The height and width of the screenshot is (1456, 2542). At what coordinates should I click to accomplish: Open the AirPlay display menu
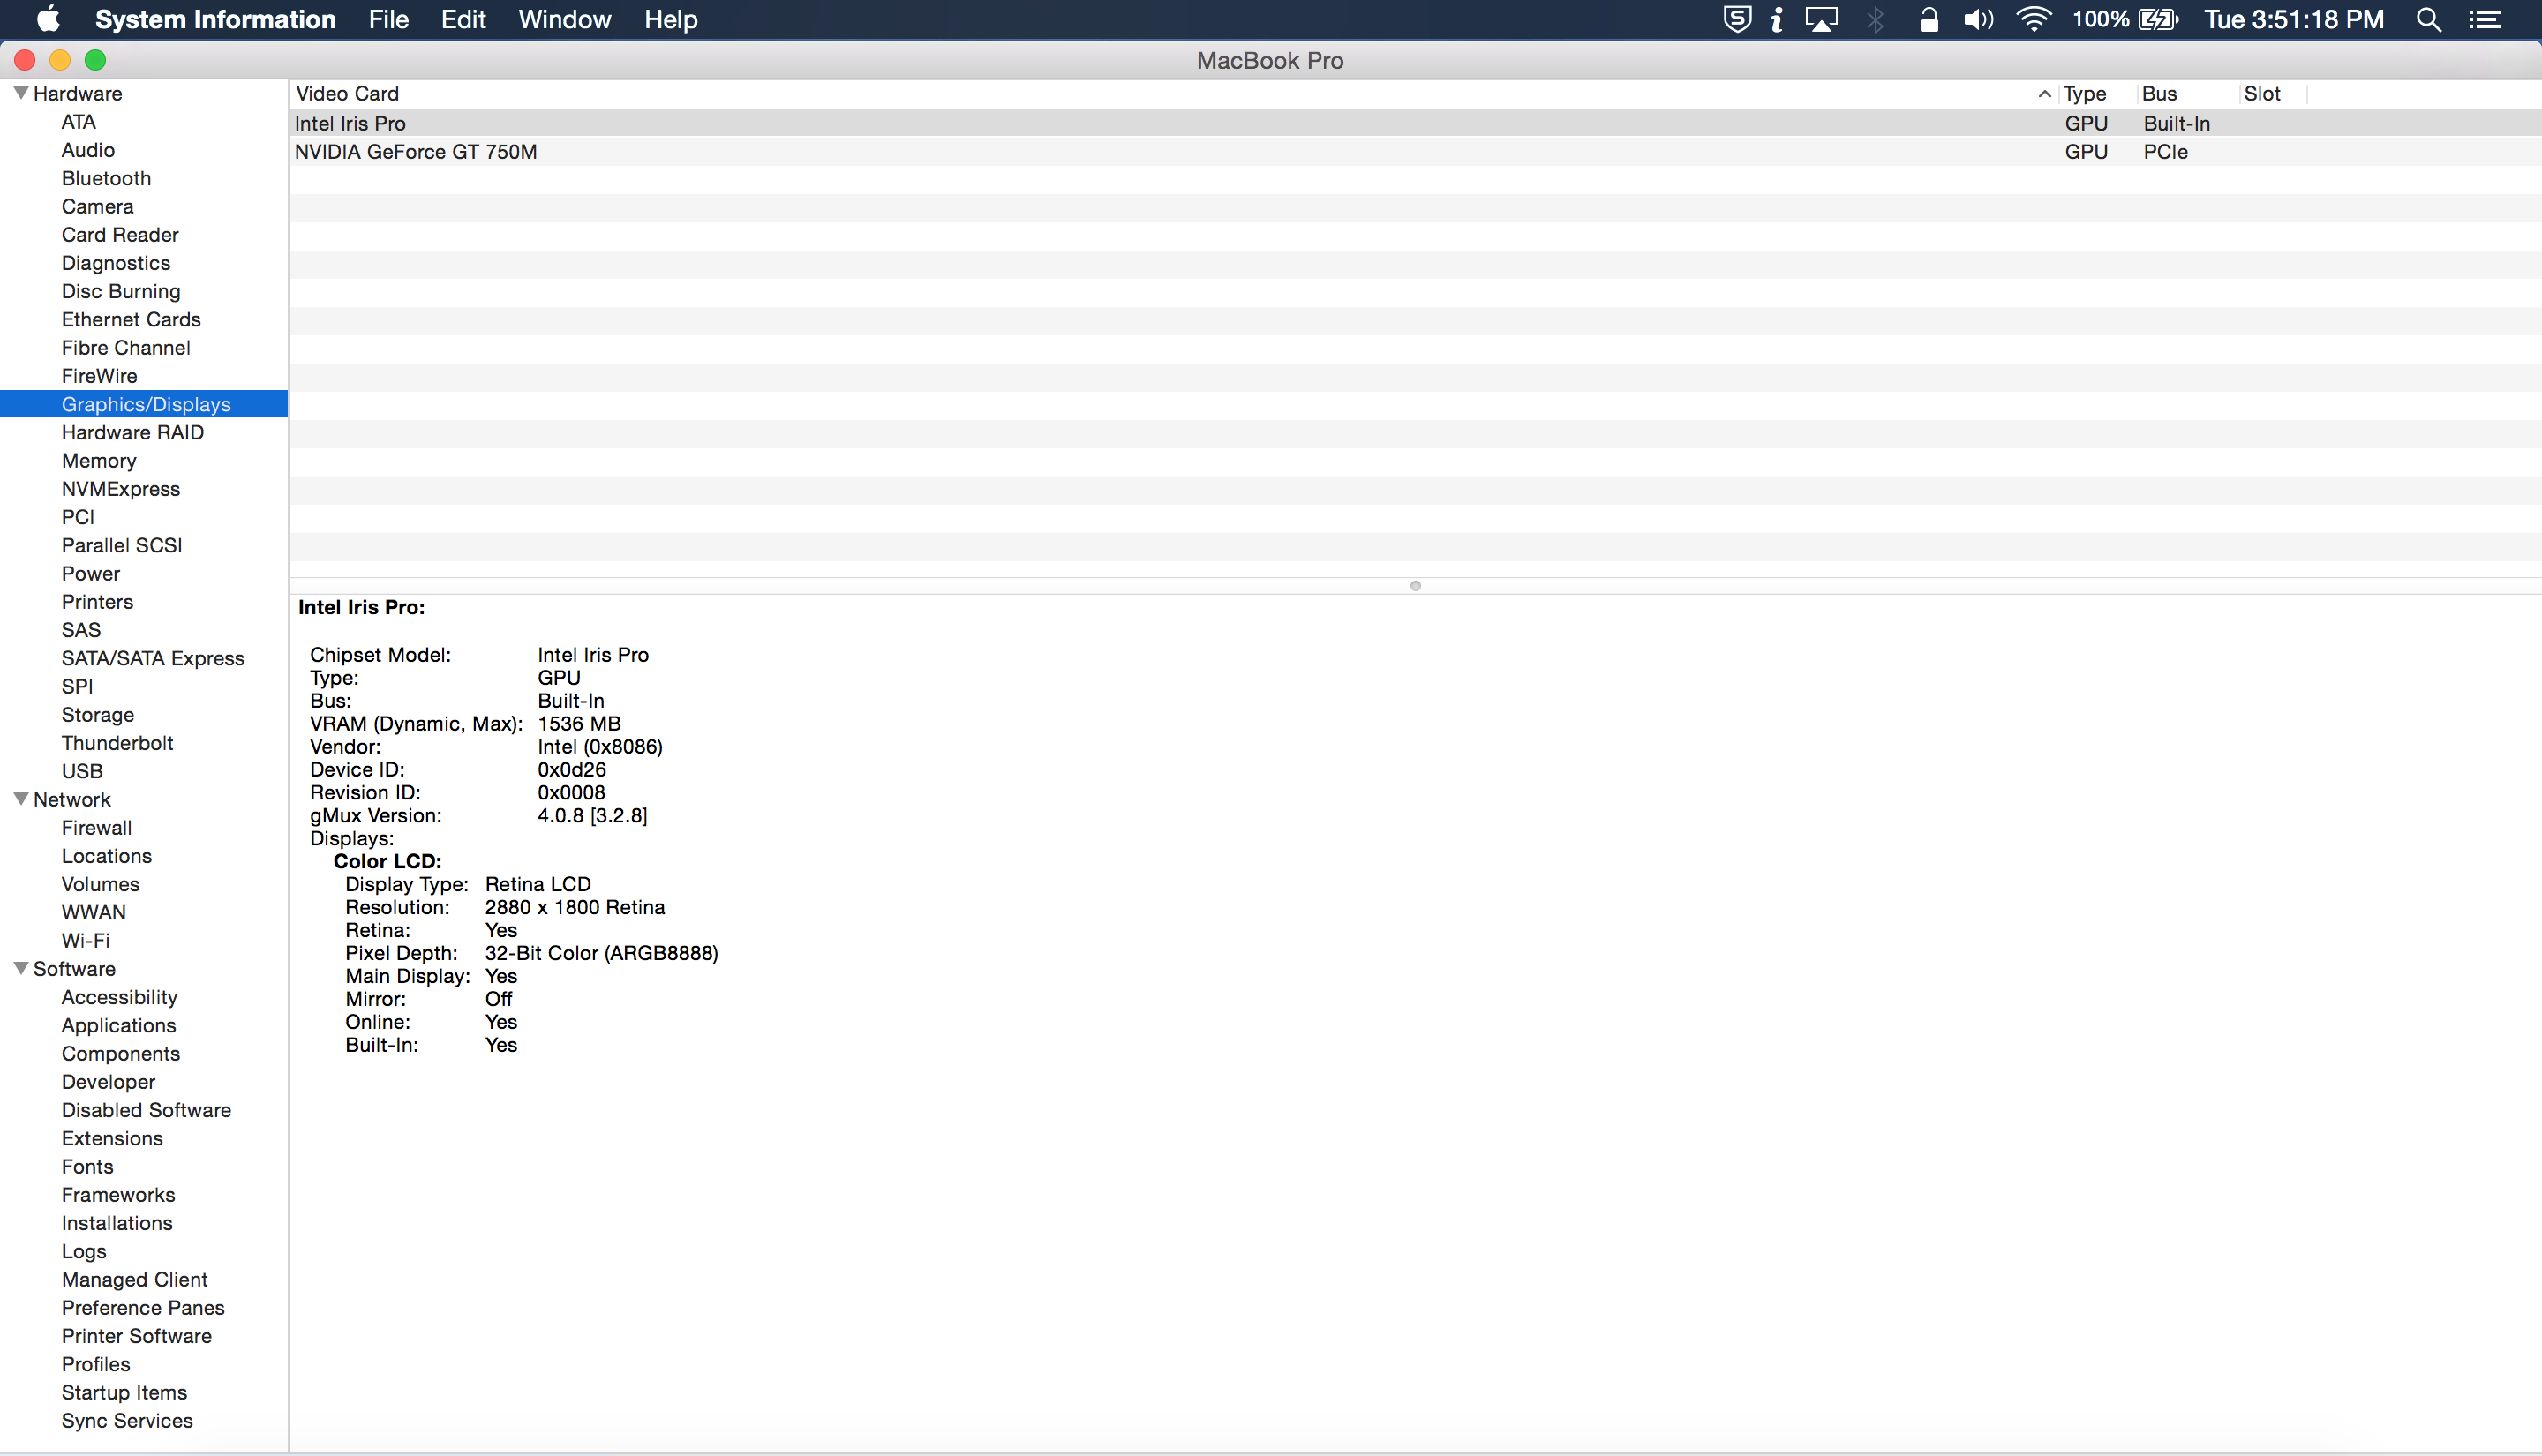pos(1821,19)
